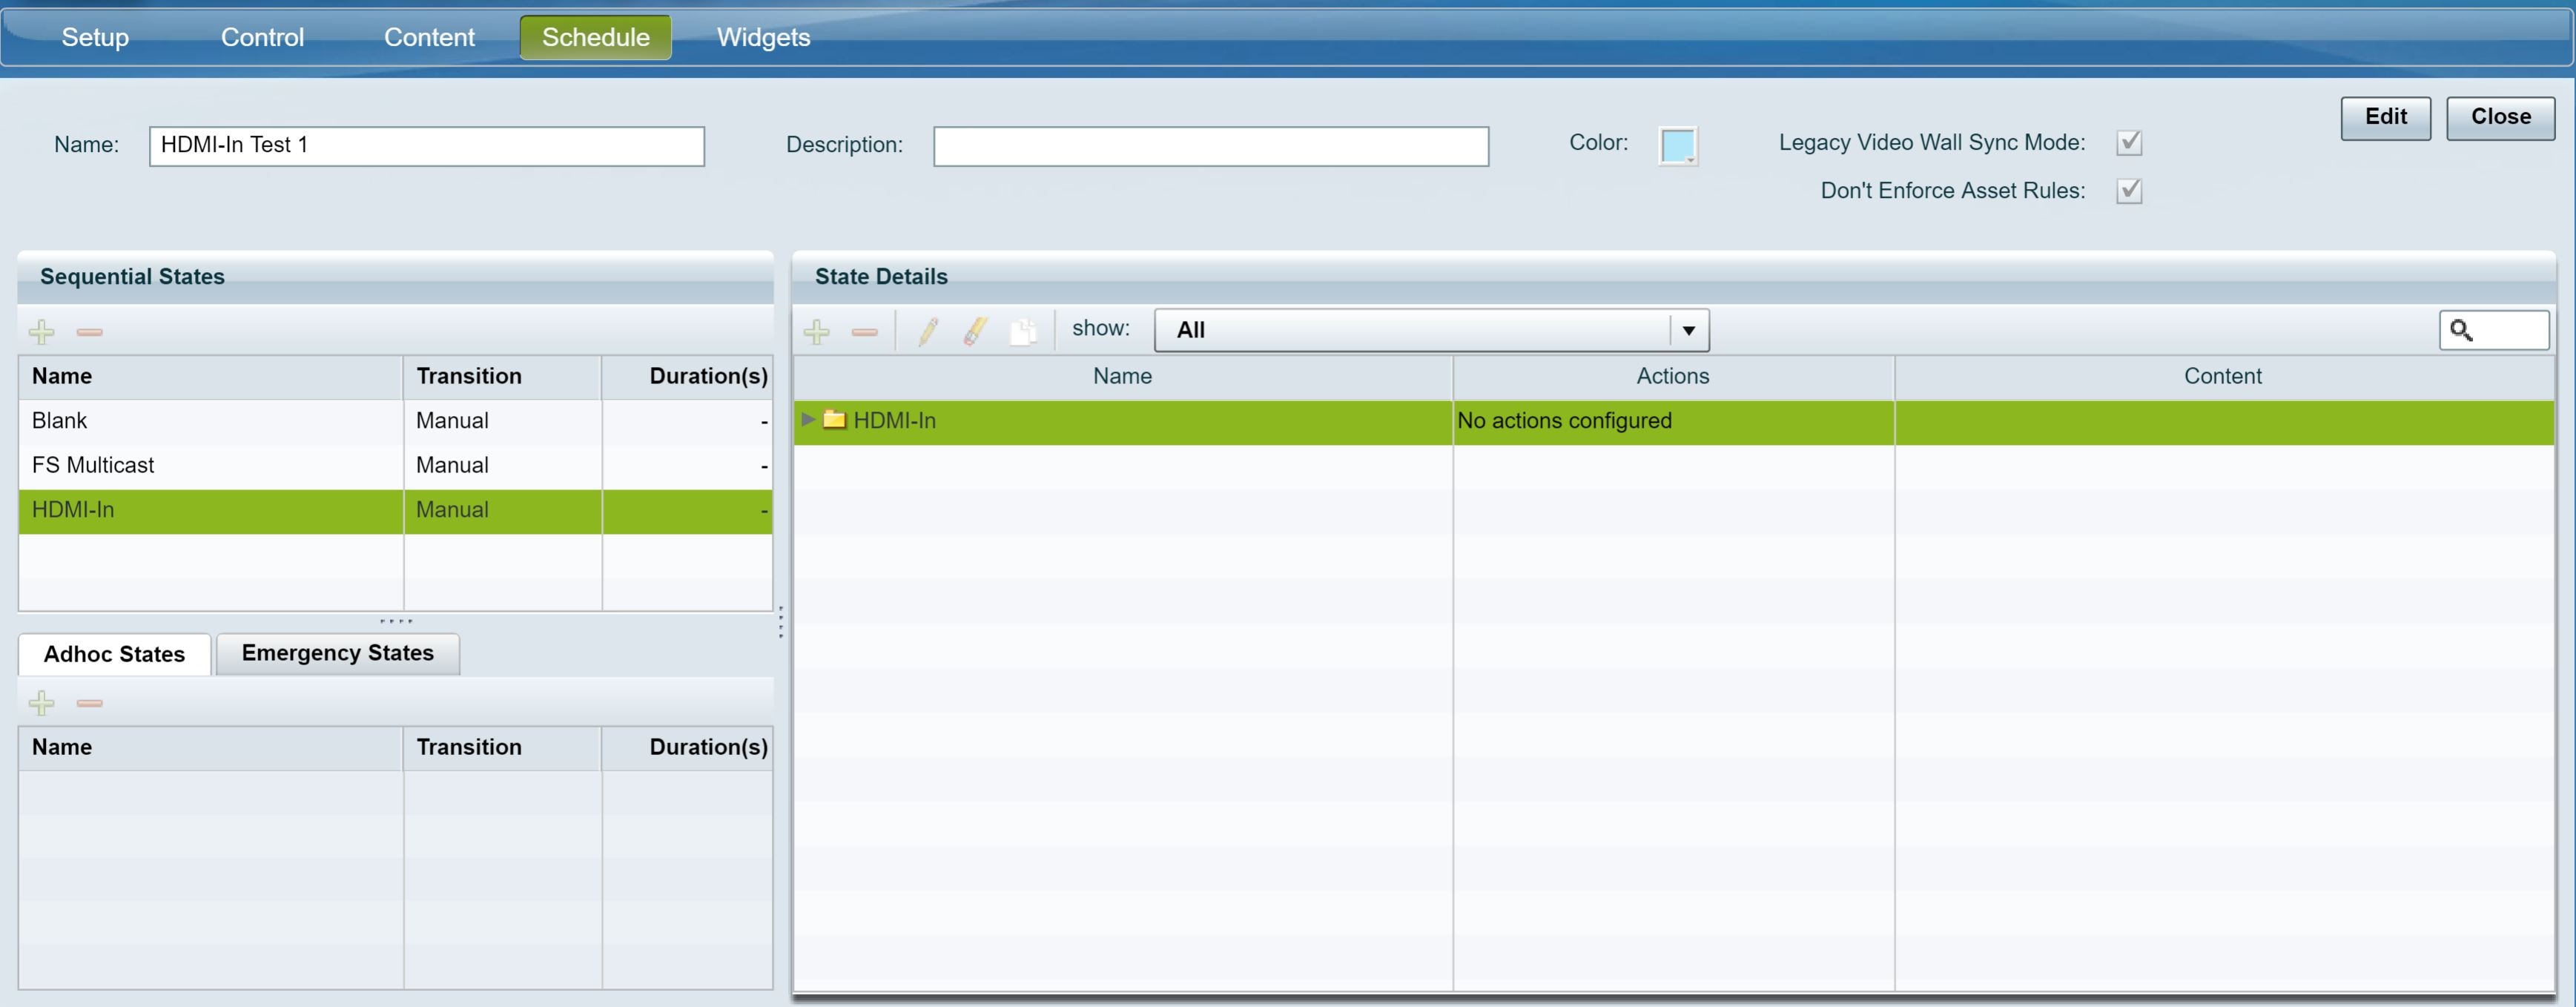Screen dimensions: 2576x1007
Task: Click inside the Description input field
Action: tap(1210, 146)
